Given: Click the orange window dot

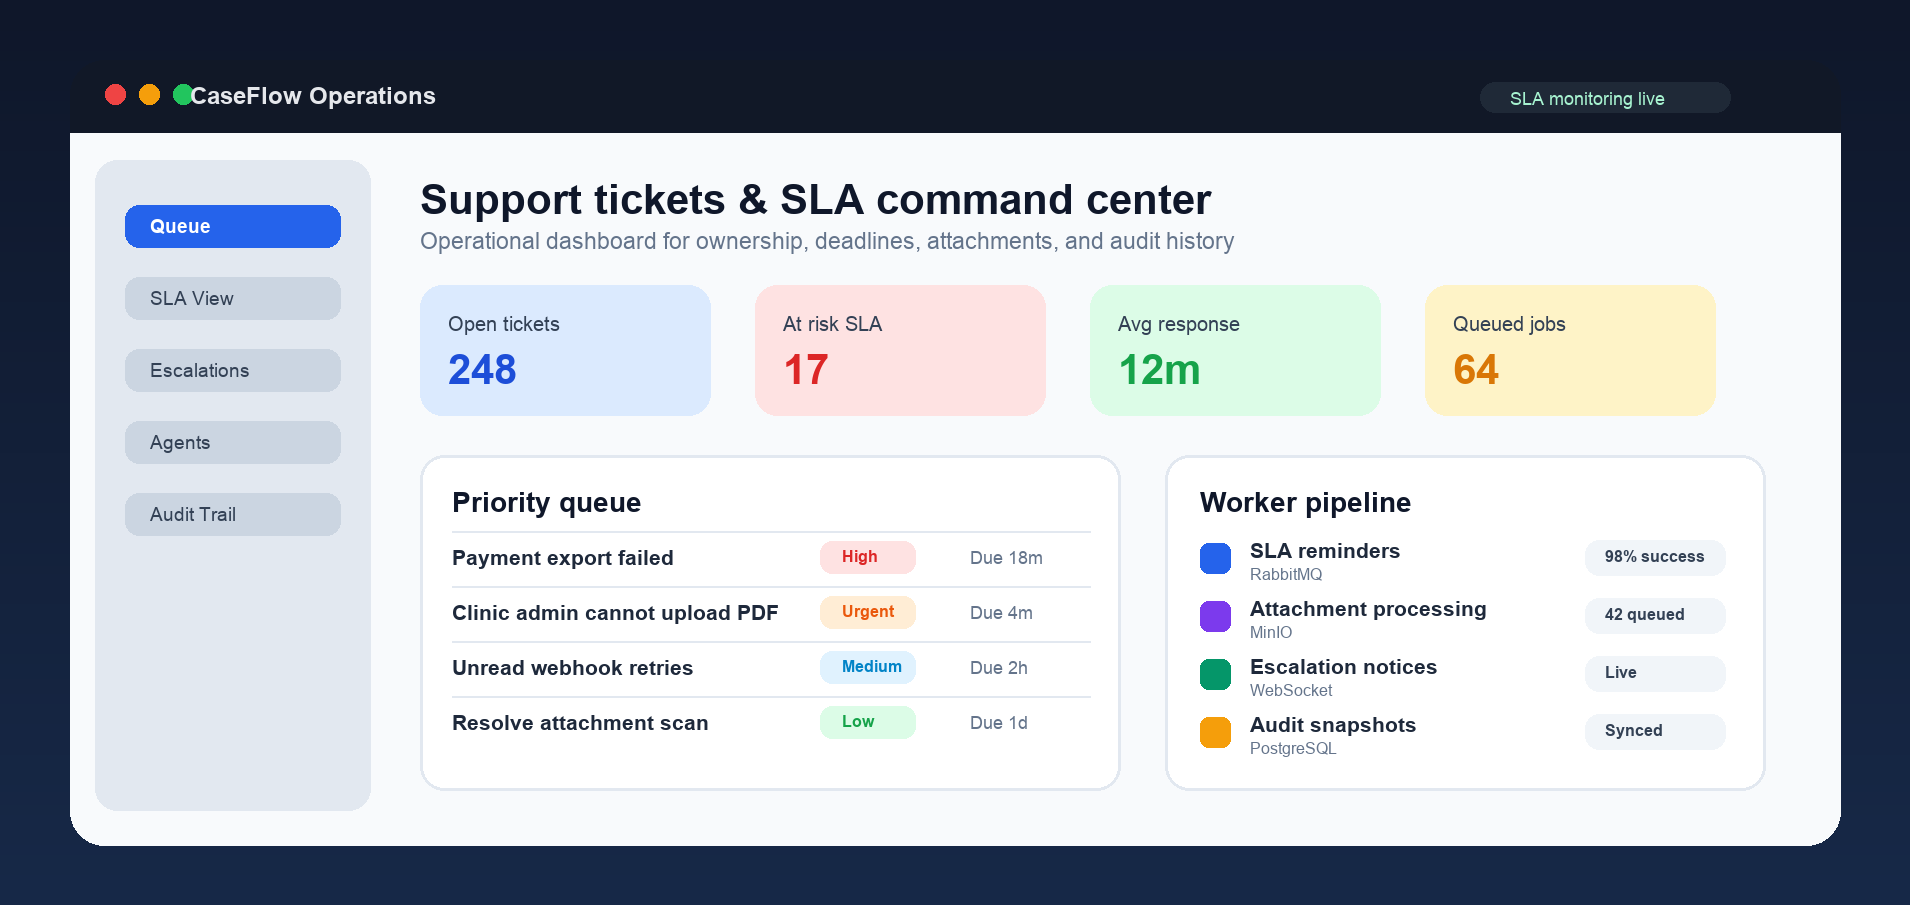Looking at the screenshot, I should coord(149,95).
